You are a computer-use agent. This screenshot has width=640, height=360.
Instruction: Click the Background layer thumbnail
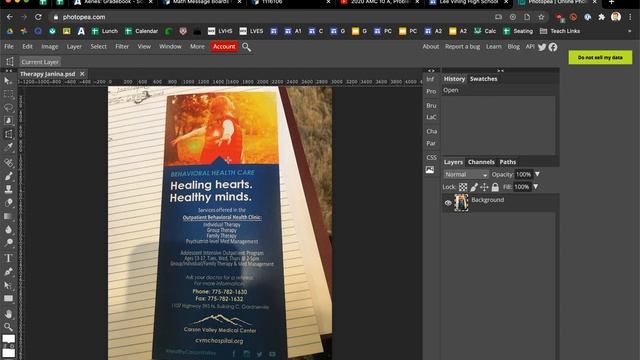coord(461,203)
